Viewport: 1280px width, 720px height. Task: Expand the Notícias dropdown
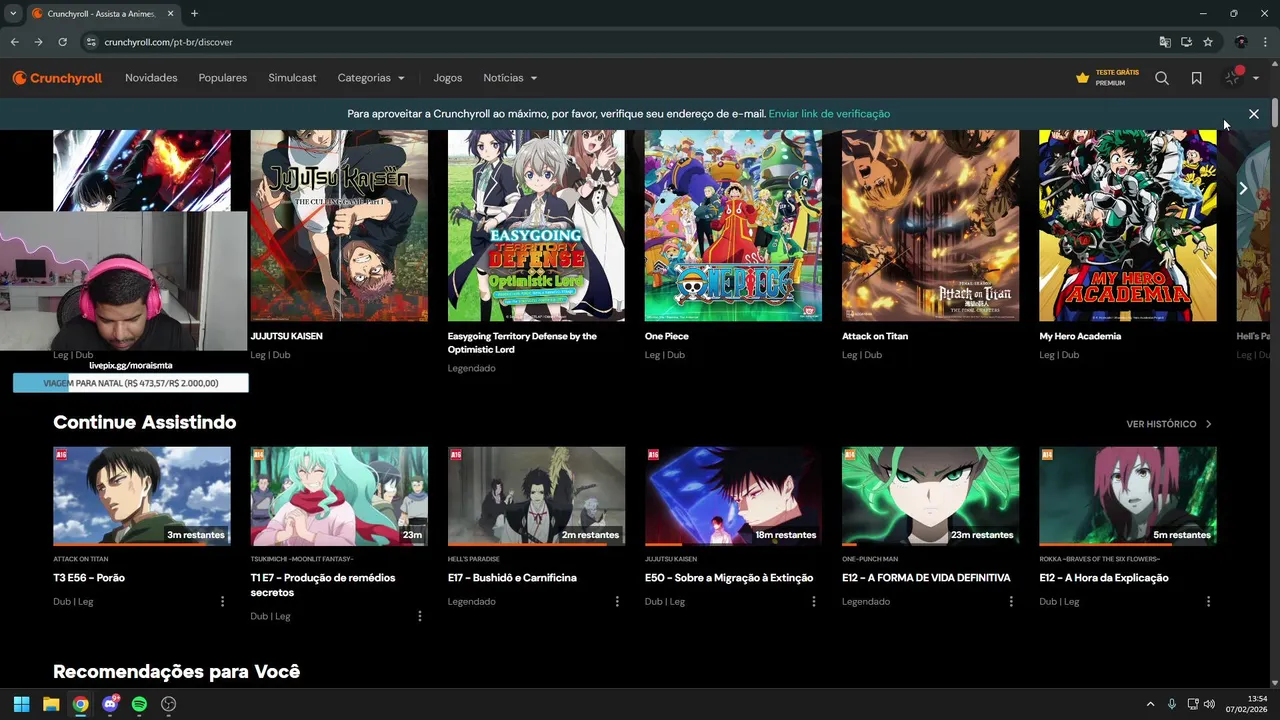(x=510, y=78)
